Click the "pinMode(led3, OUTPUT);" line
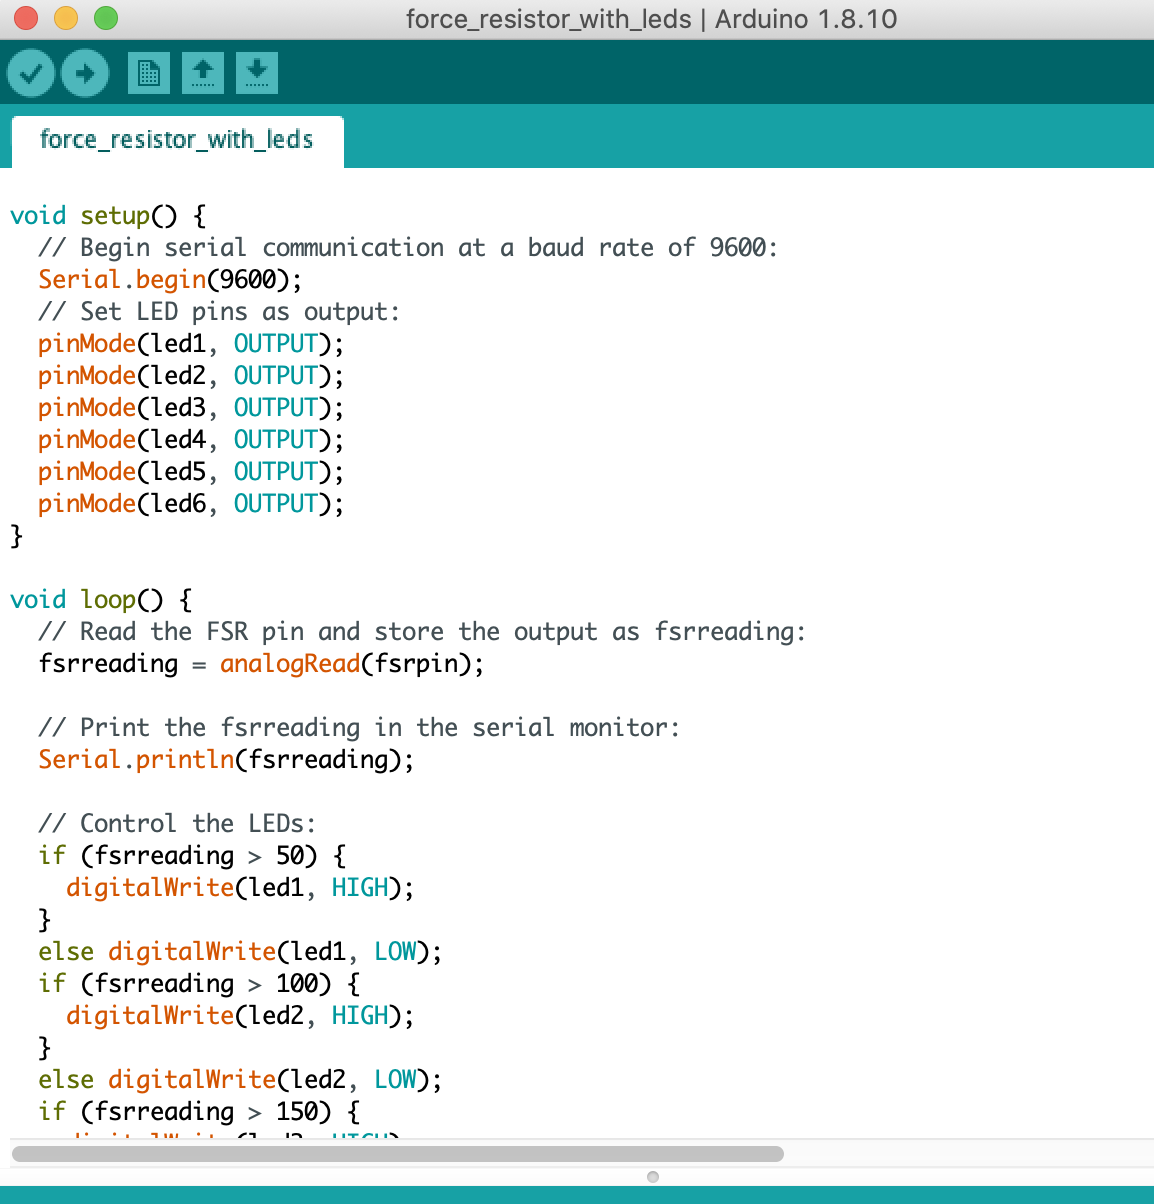 (x=191, y=408)
